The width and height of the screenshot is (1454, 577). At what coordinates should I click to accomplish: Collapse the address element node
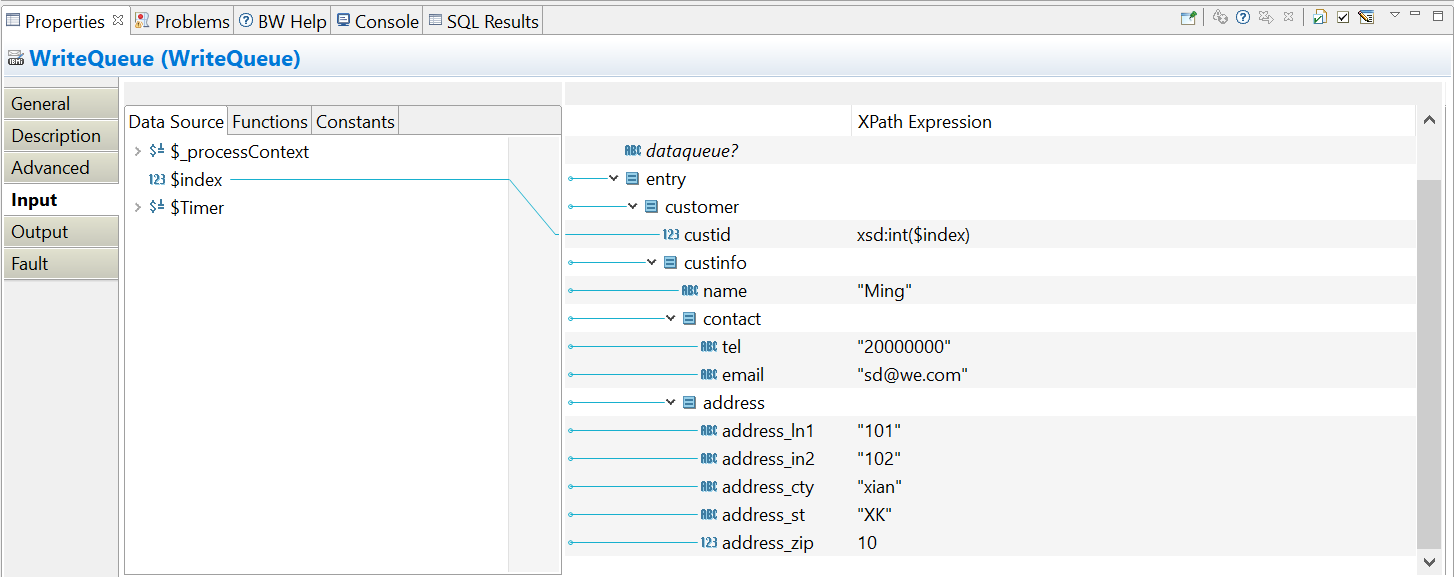(670, 403)
